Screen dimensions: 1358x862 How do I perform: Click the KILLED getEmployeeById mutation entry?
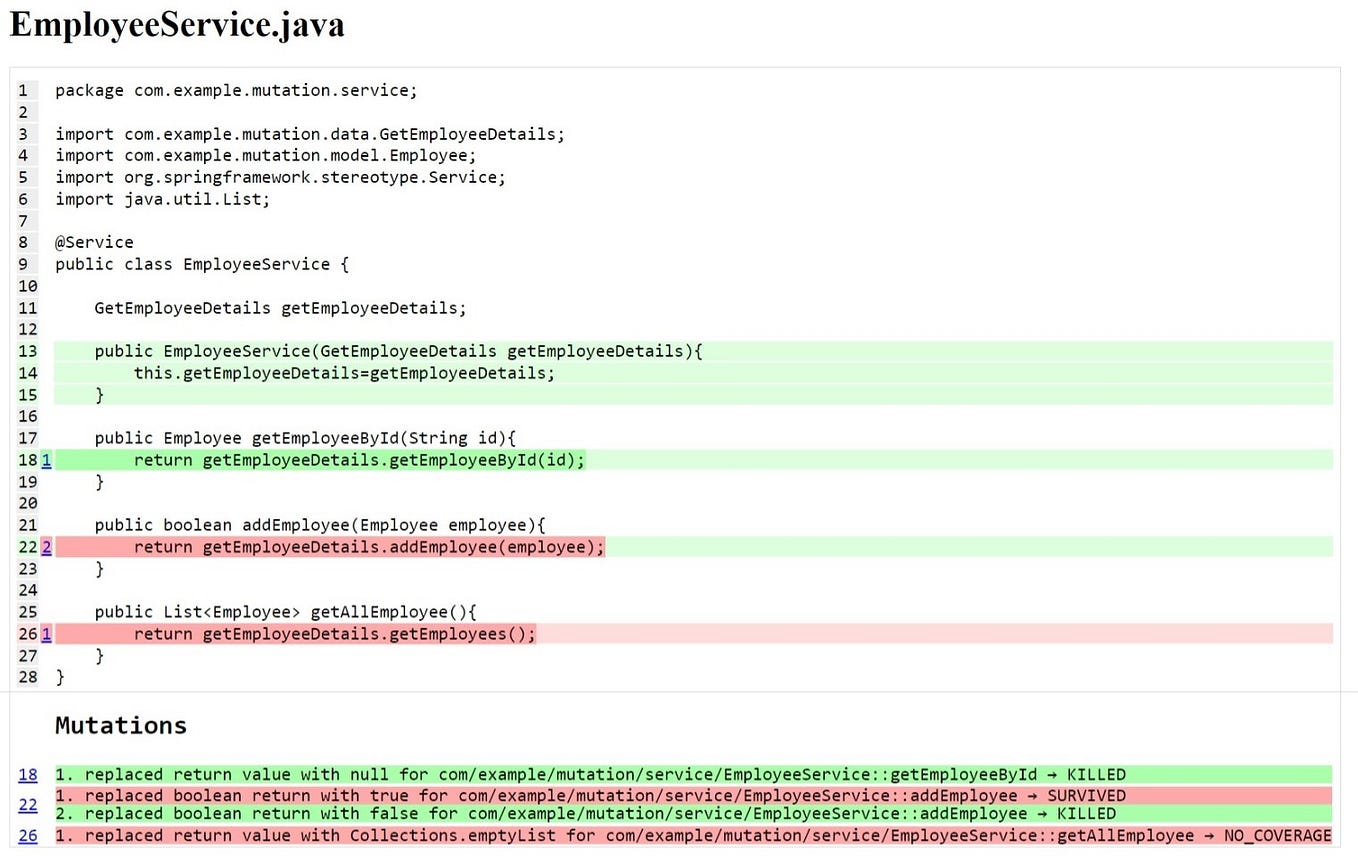(x=590, y=775)
